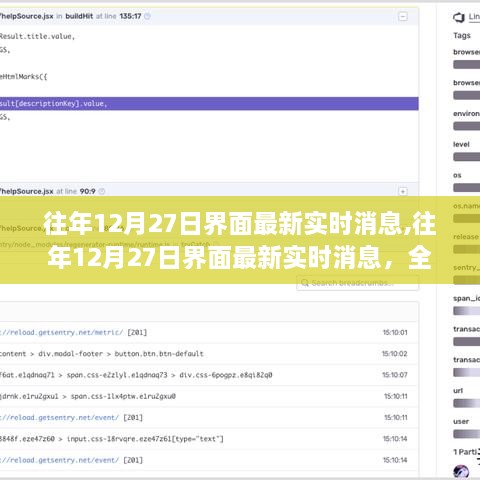Viewport: 480px width, 480px height.
Task: Click the 15:10:01 breadcrumb timestamp
Action: click(395, 332)
